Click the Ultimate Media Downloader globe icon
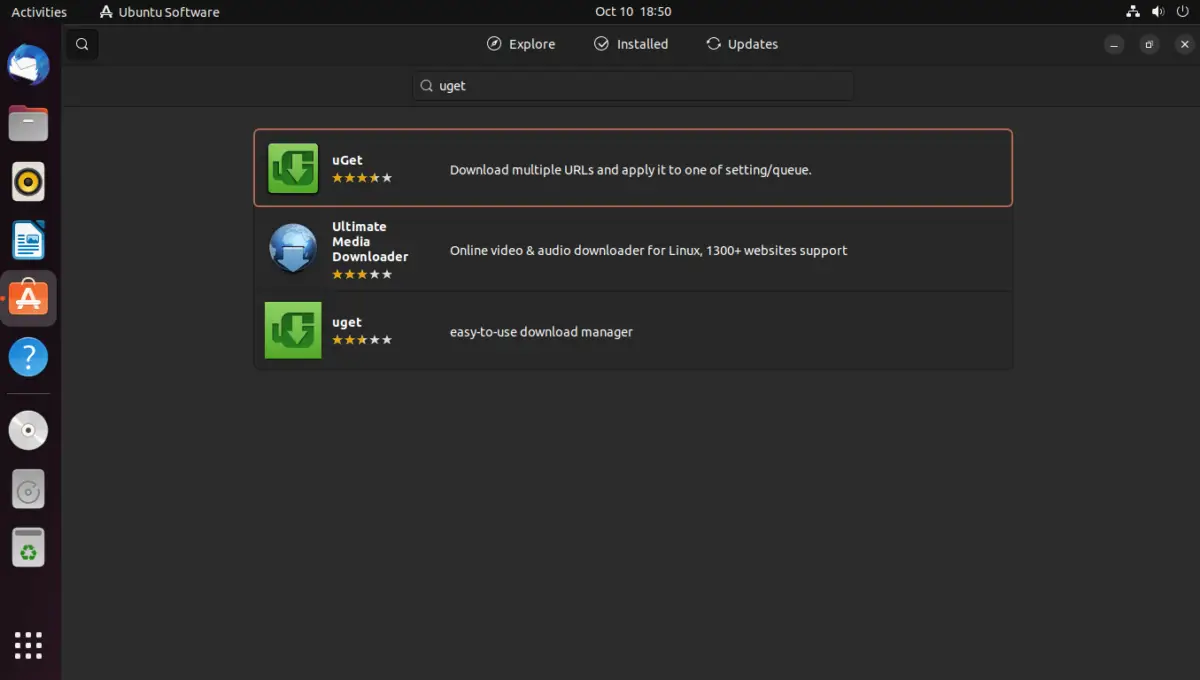The image size is (1200, 680). click(x=293, y=249)
